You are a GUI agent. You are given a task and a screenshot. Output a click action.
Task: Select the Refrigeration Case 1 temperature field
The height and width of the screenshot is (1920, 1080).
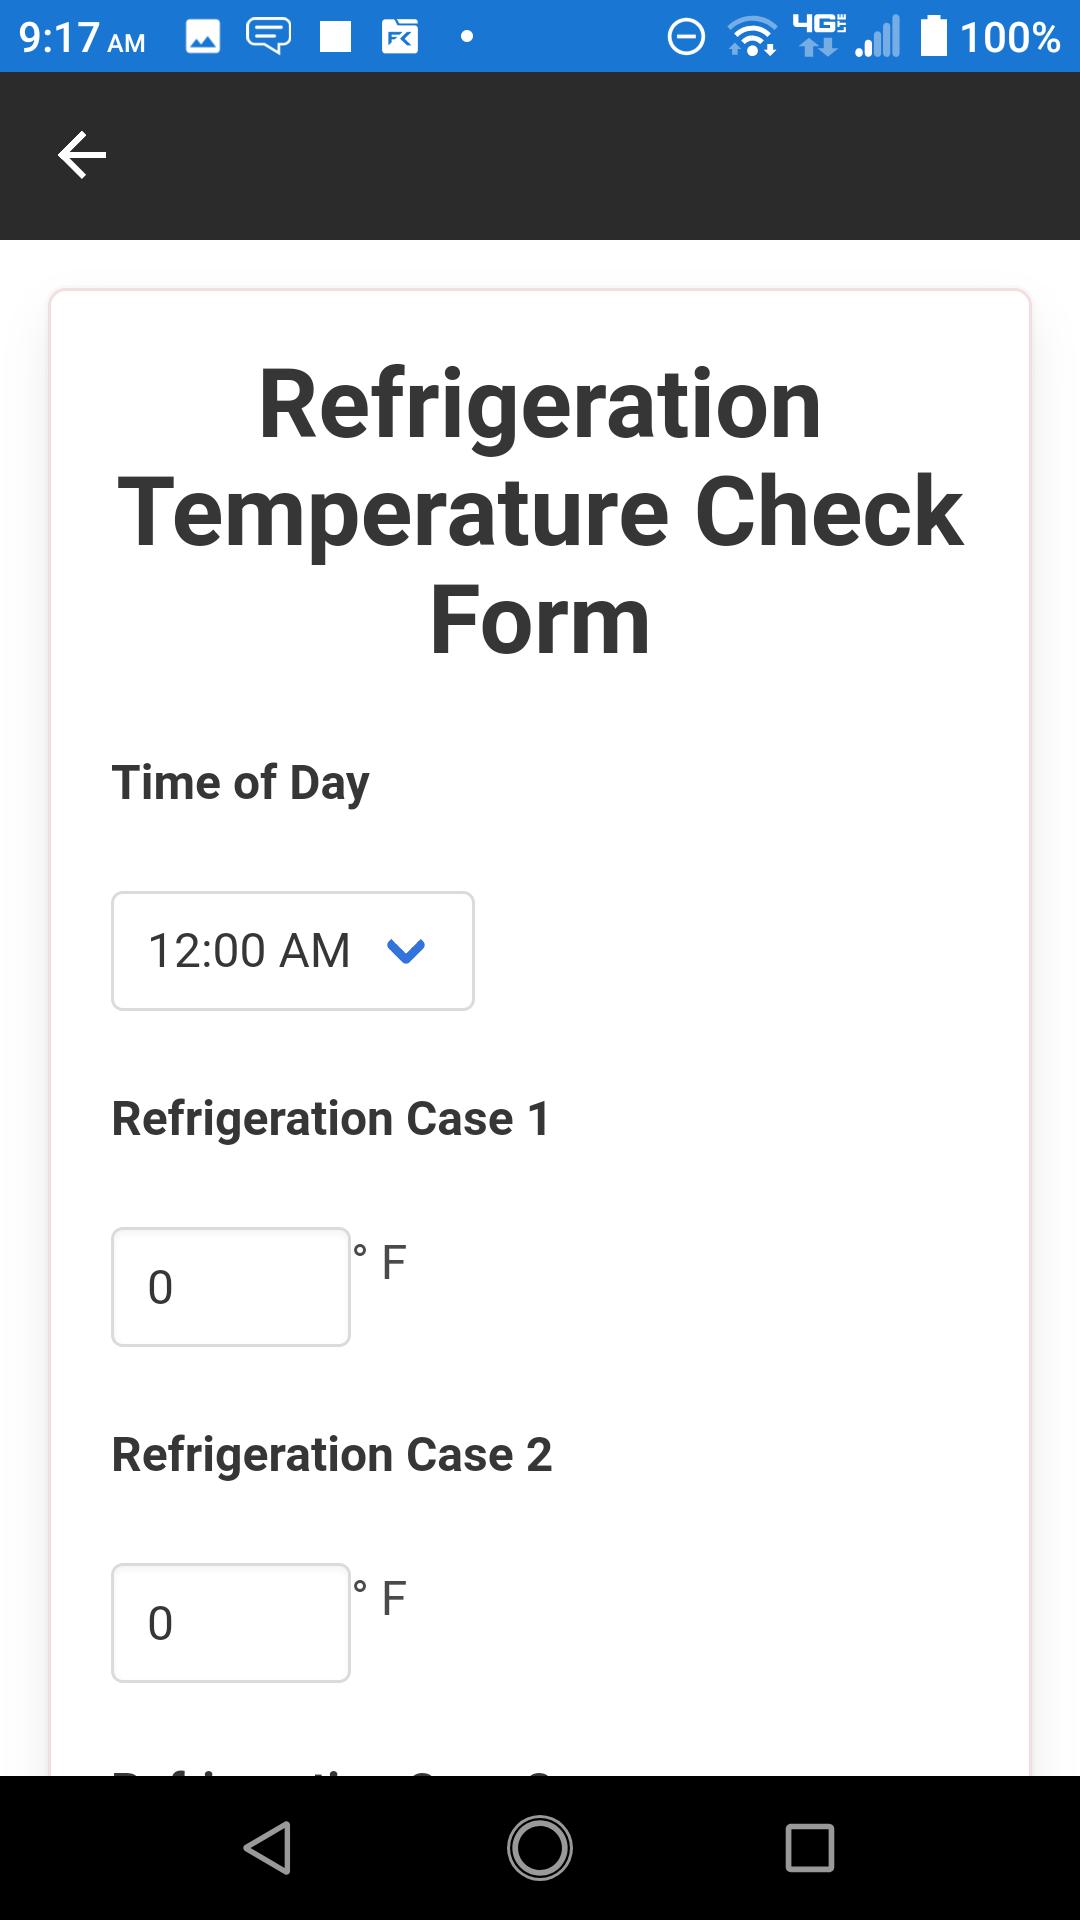point(231,1287)
